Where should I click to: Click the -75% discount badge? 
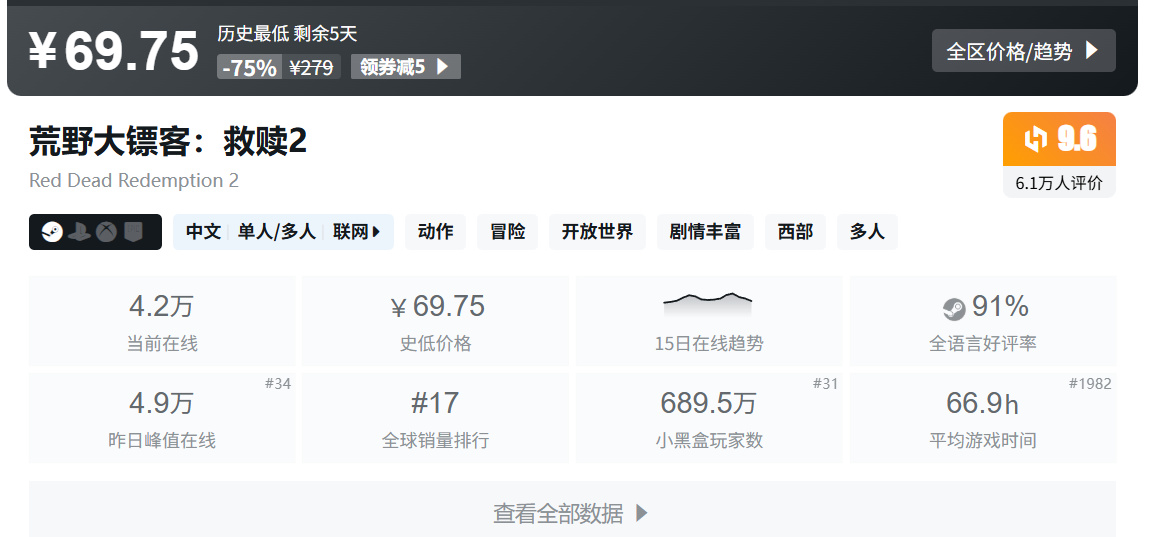(x=249, y=67)
